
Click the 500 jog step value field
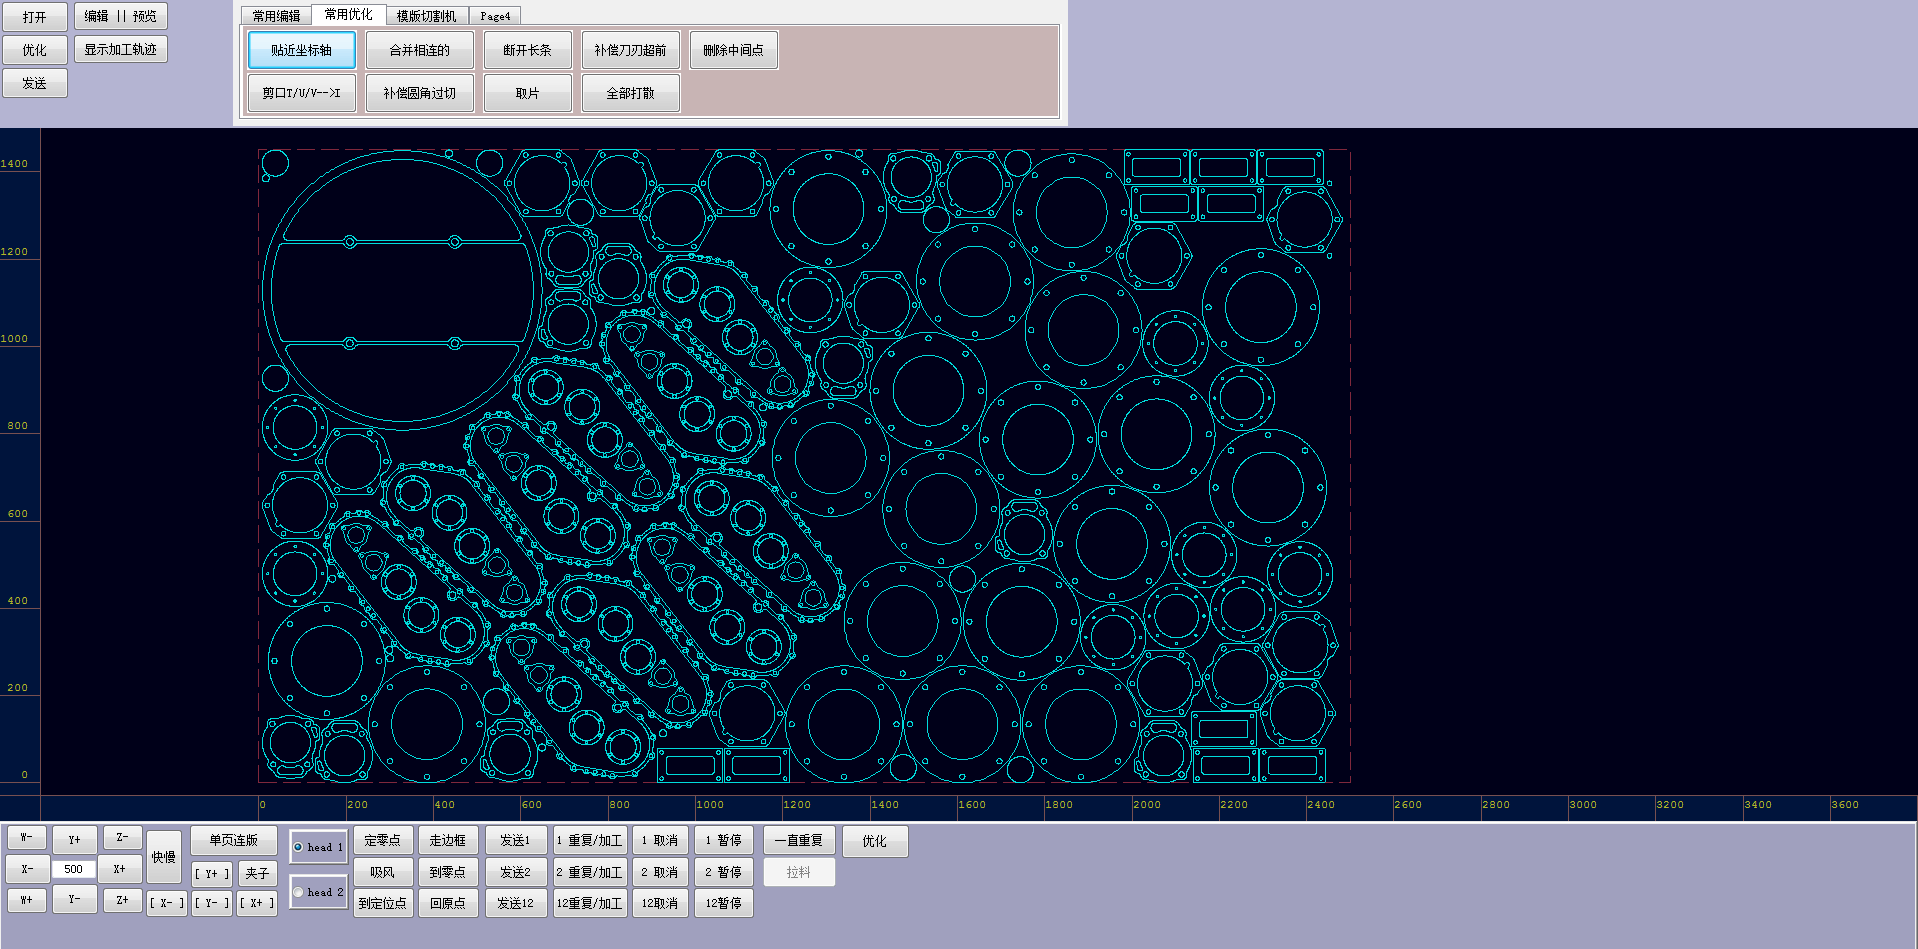click(73, 869)
